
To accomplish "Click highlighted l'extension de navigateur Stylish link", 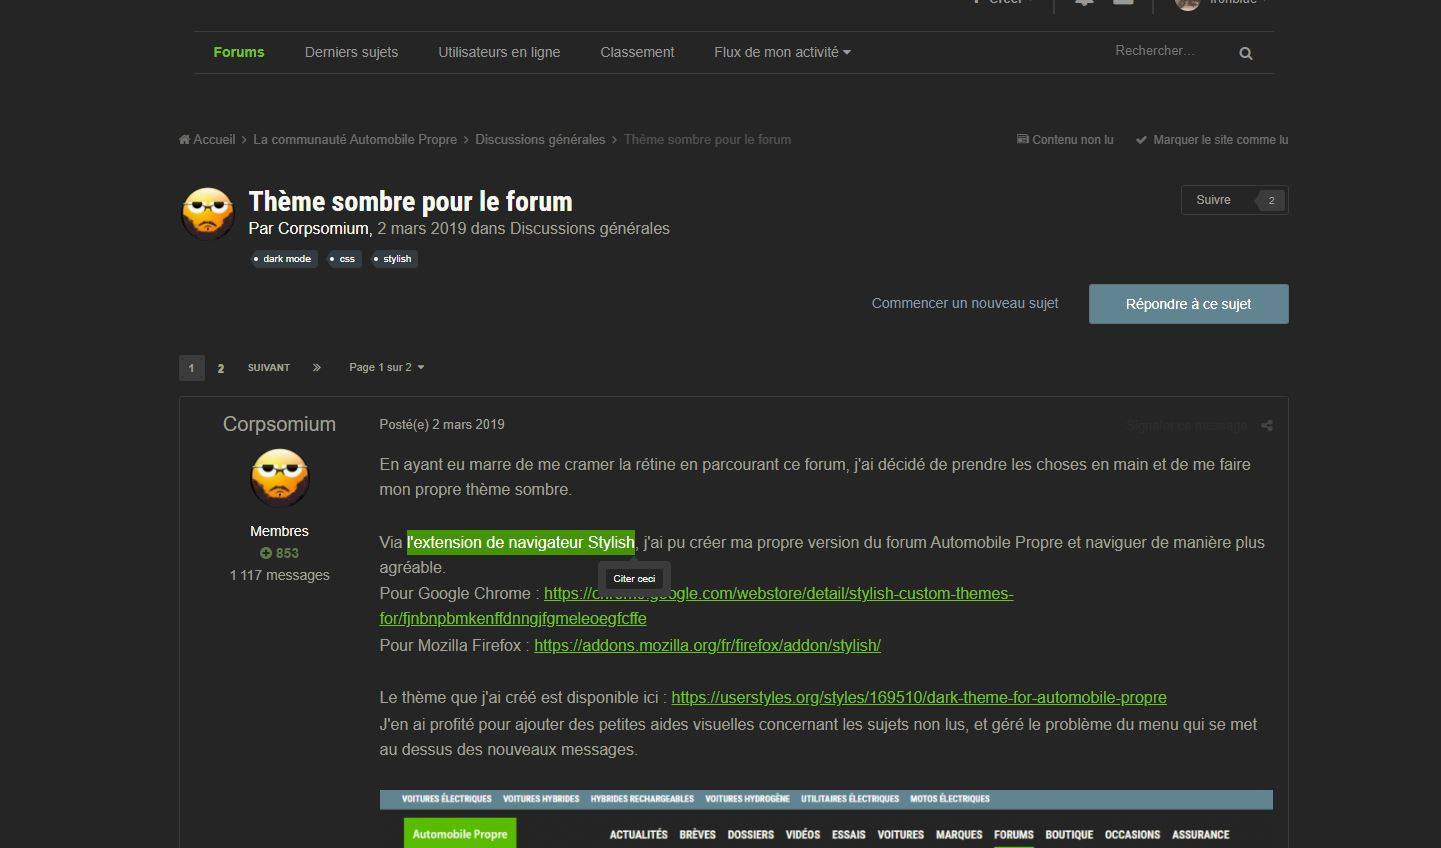I will point(521,542).
